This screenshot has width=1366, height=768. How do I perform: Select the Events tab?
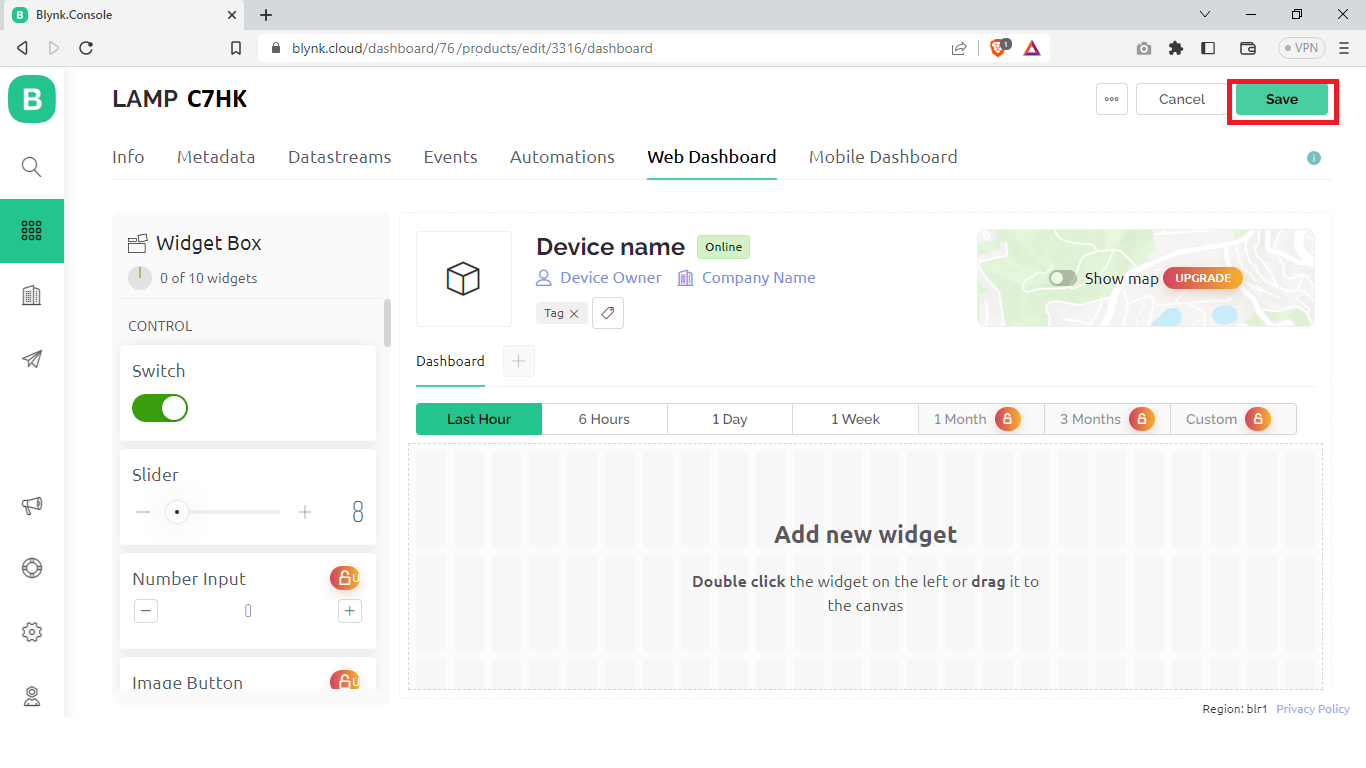[450, 157]
